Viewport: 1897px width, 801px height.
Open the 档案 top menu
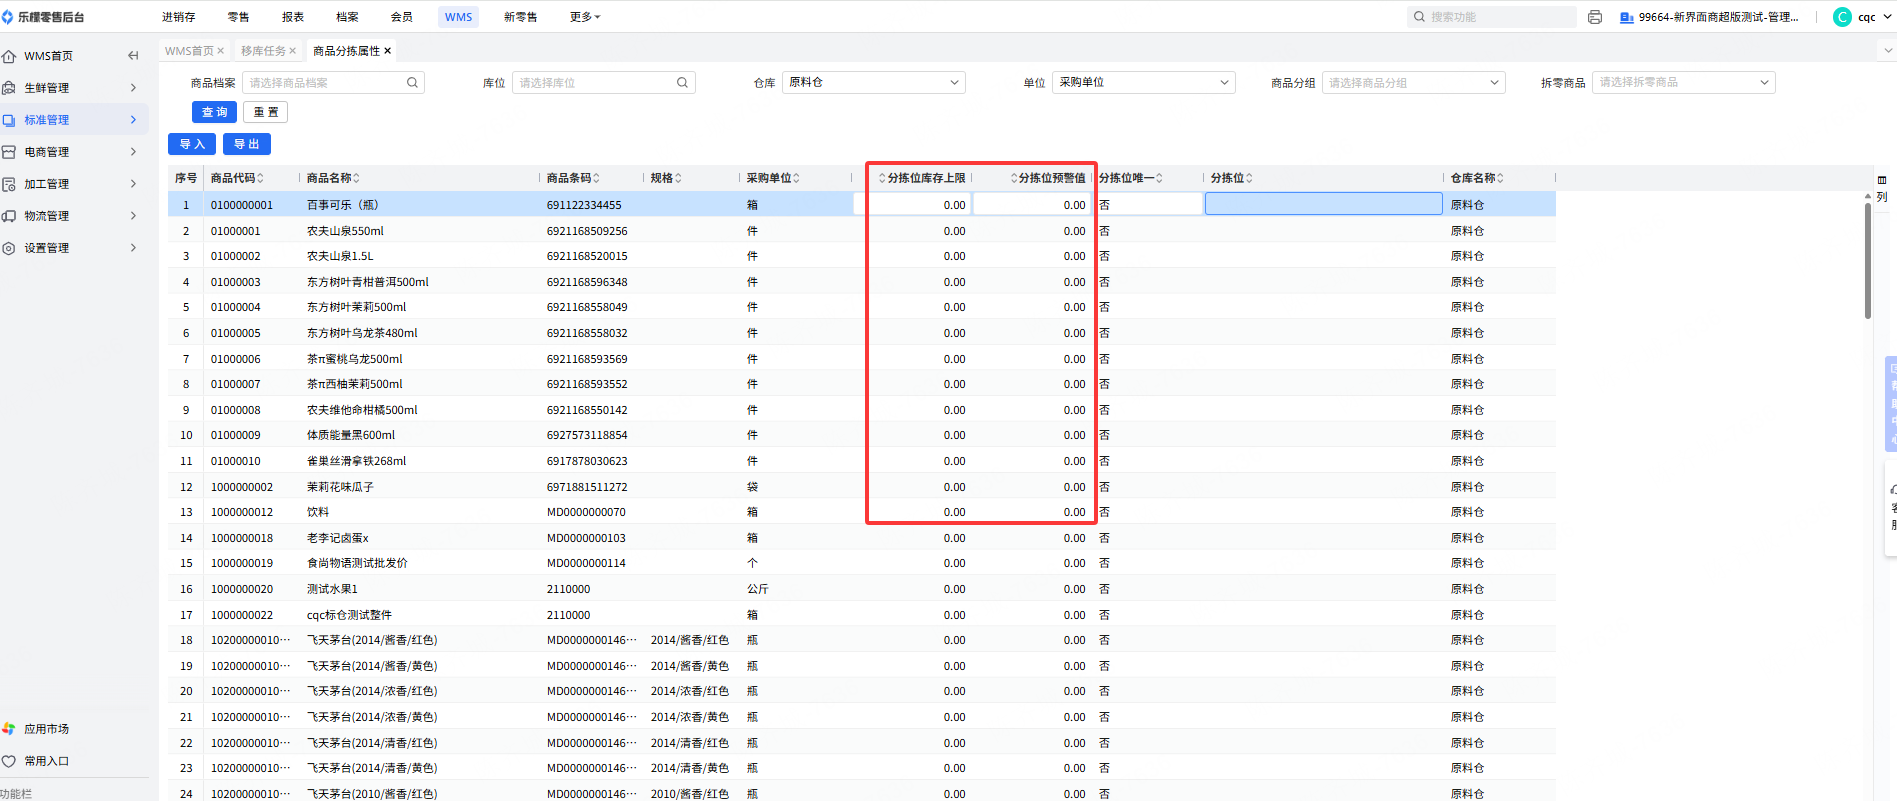click(347, 17)
